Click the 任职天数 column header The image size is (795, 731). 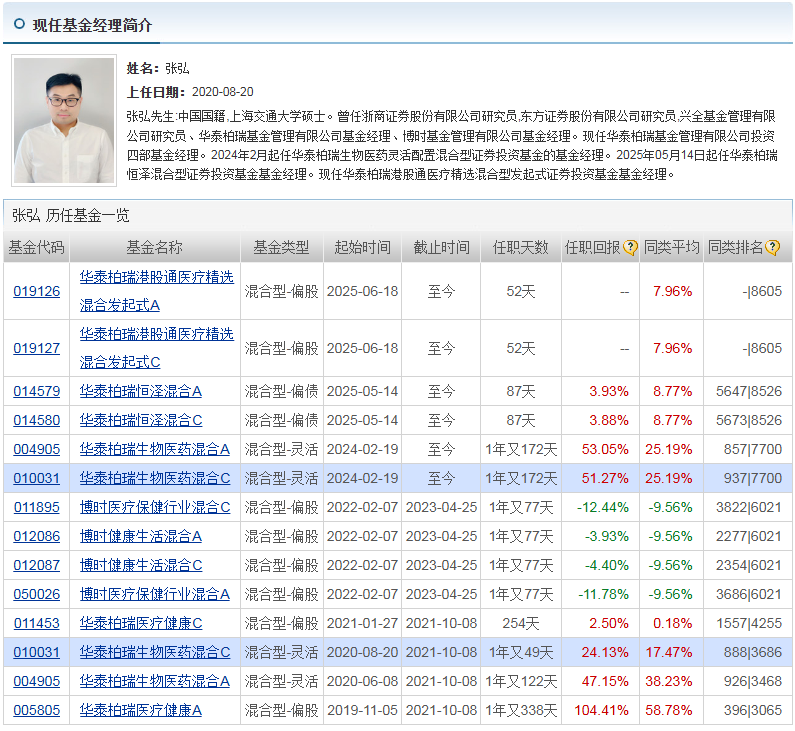(x=521, y=247)
